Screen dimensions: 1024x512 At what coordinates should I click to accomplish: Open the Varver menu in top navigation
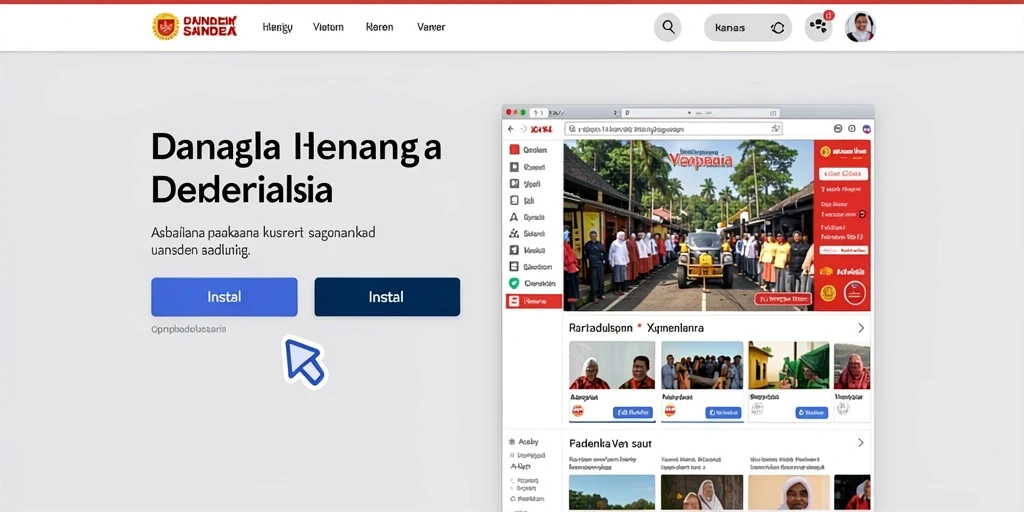(x=431, y=27)
